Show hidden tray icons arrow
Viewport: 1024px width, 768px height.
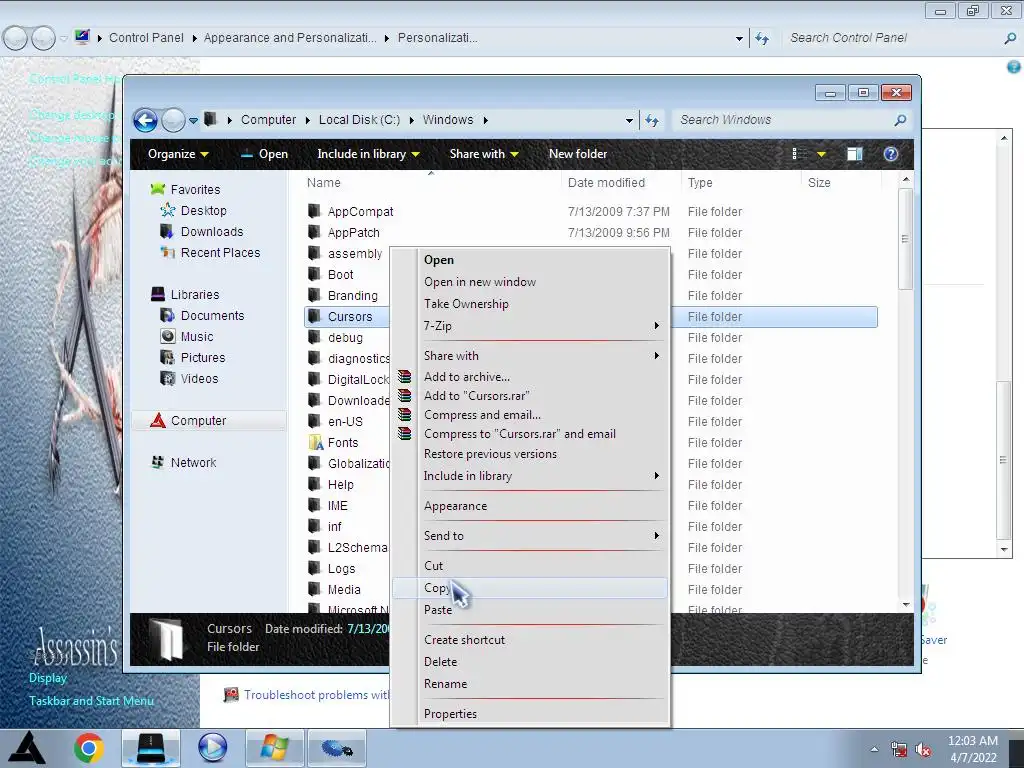click(874, 750)
